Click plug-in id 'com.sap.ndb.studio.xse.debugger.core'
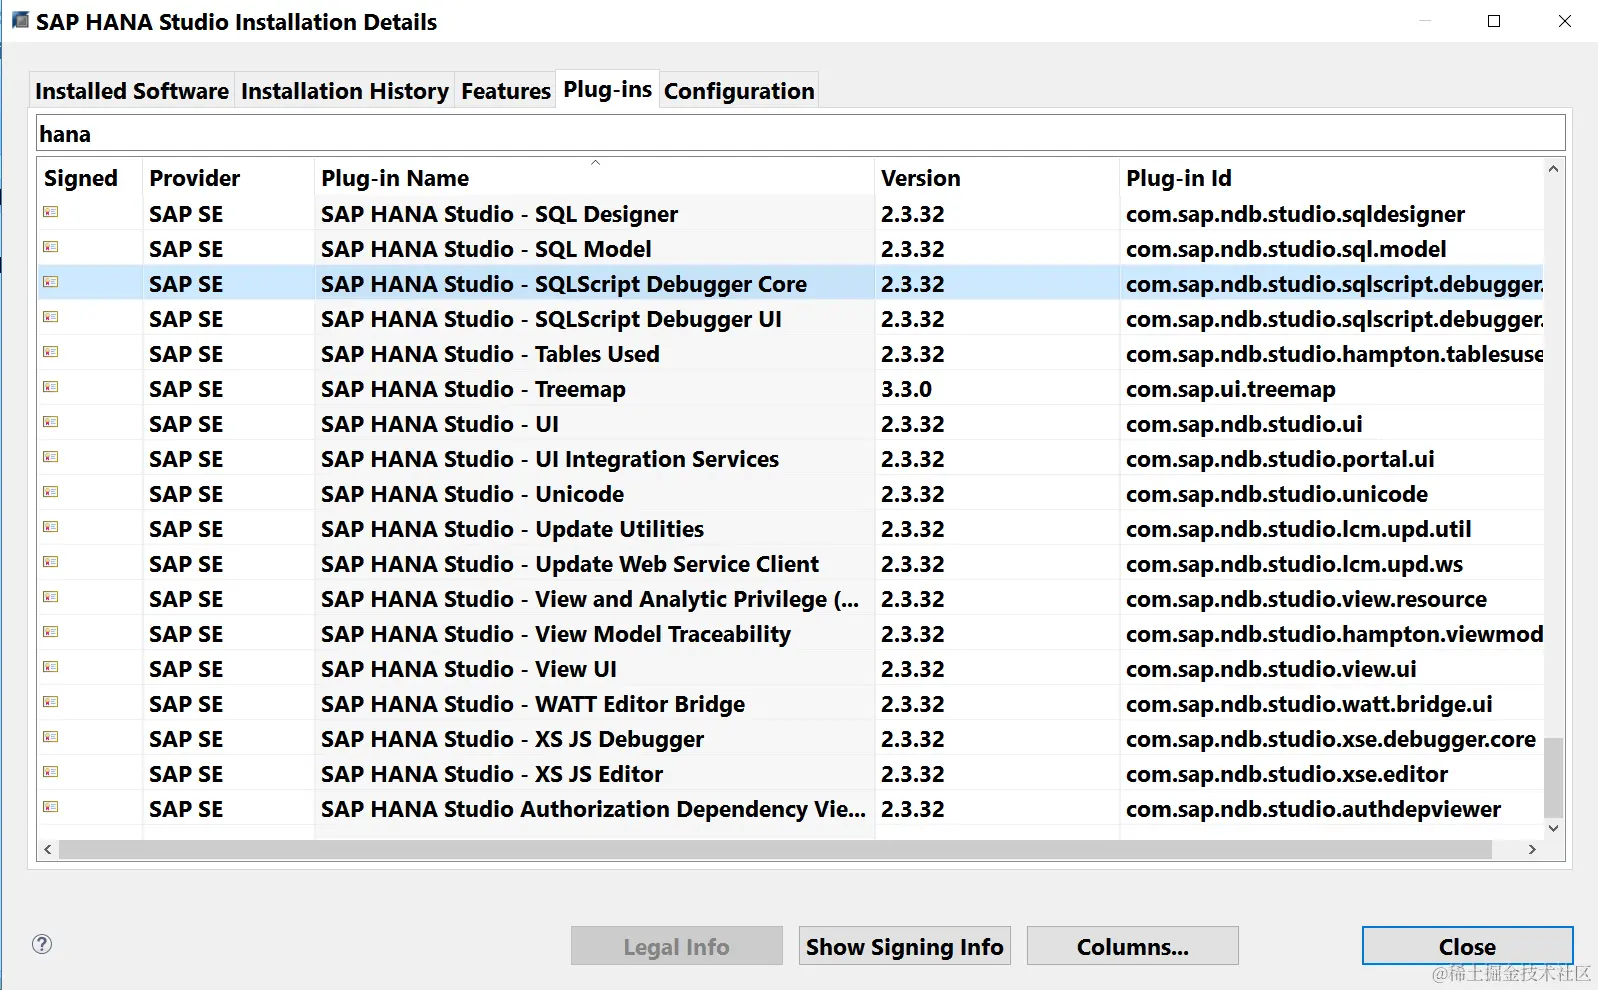 click(x=1331, y=739)
